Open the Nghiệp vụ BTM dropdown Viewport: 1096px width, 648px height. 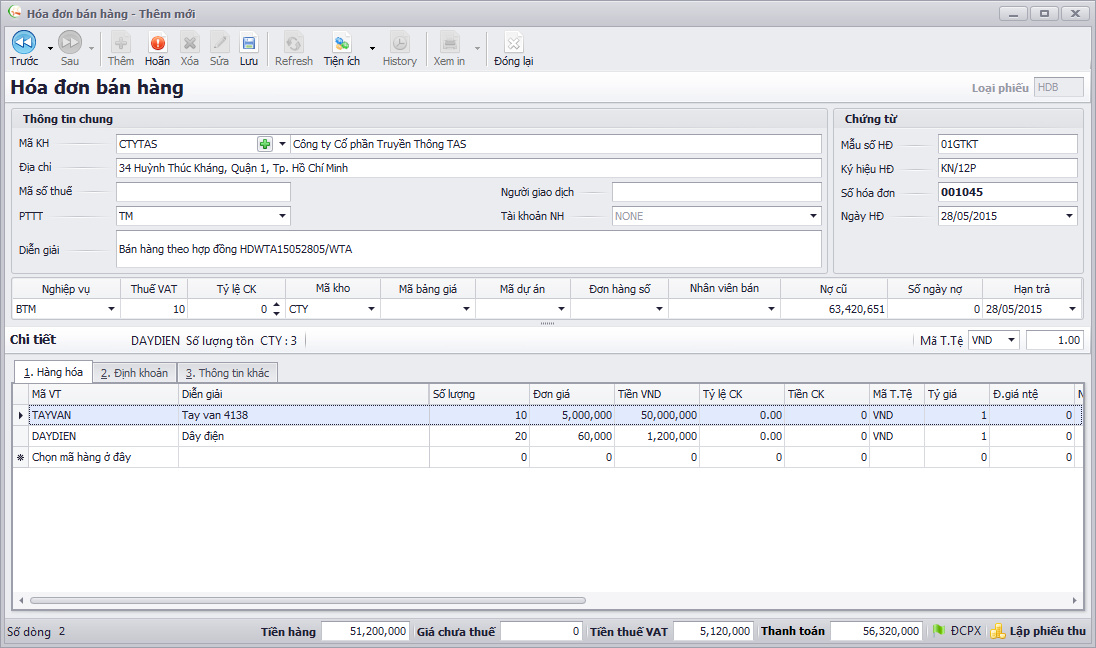click(111, 310)
